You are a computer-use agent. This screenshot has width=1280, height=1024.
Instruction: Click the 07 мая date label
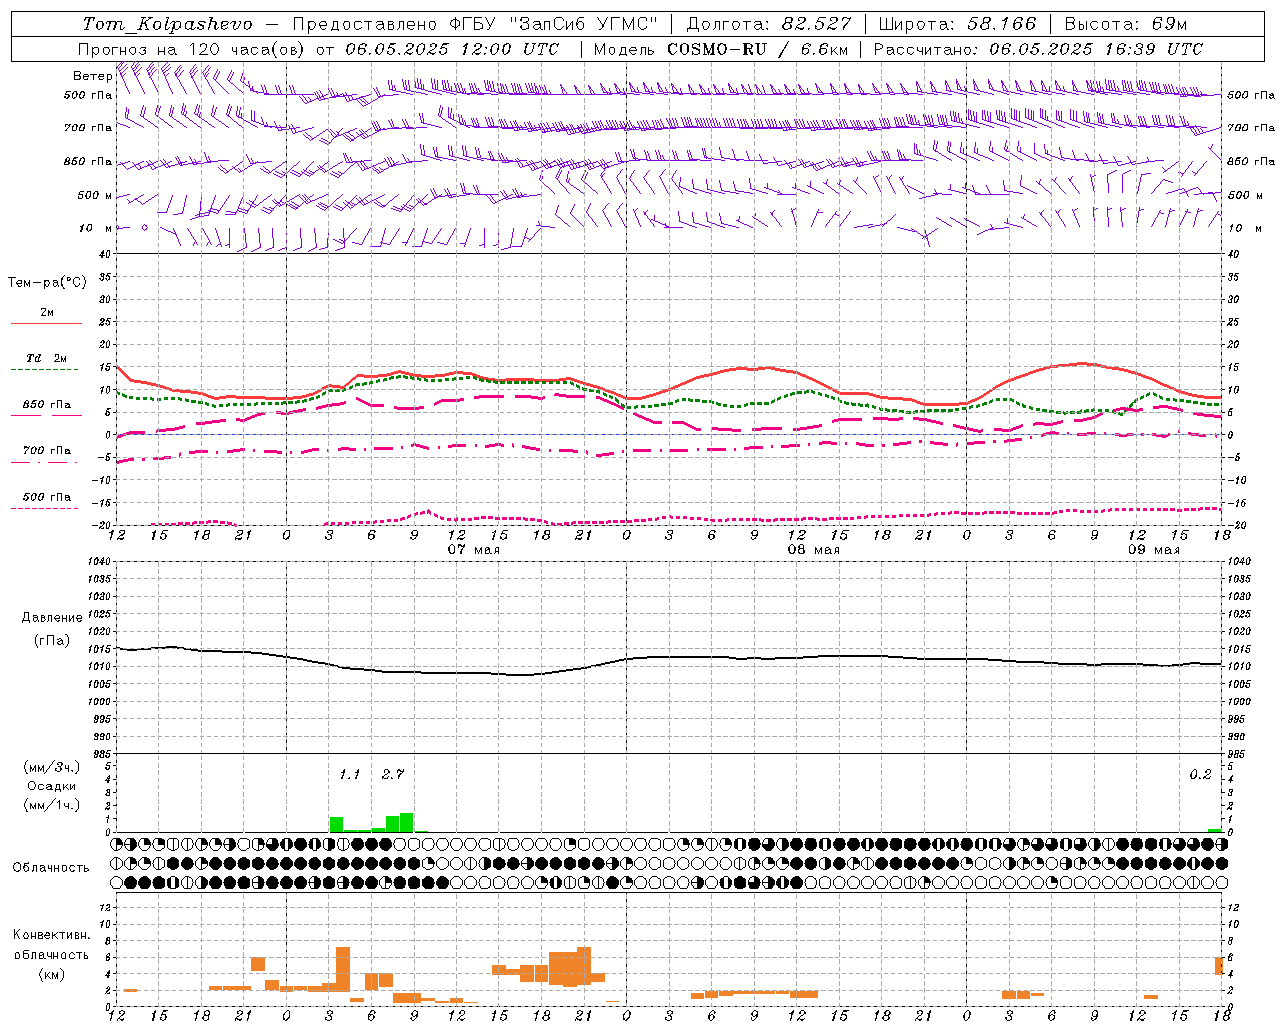(x=474, y=550)
